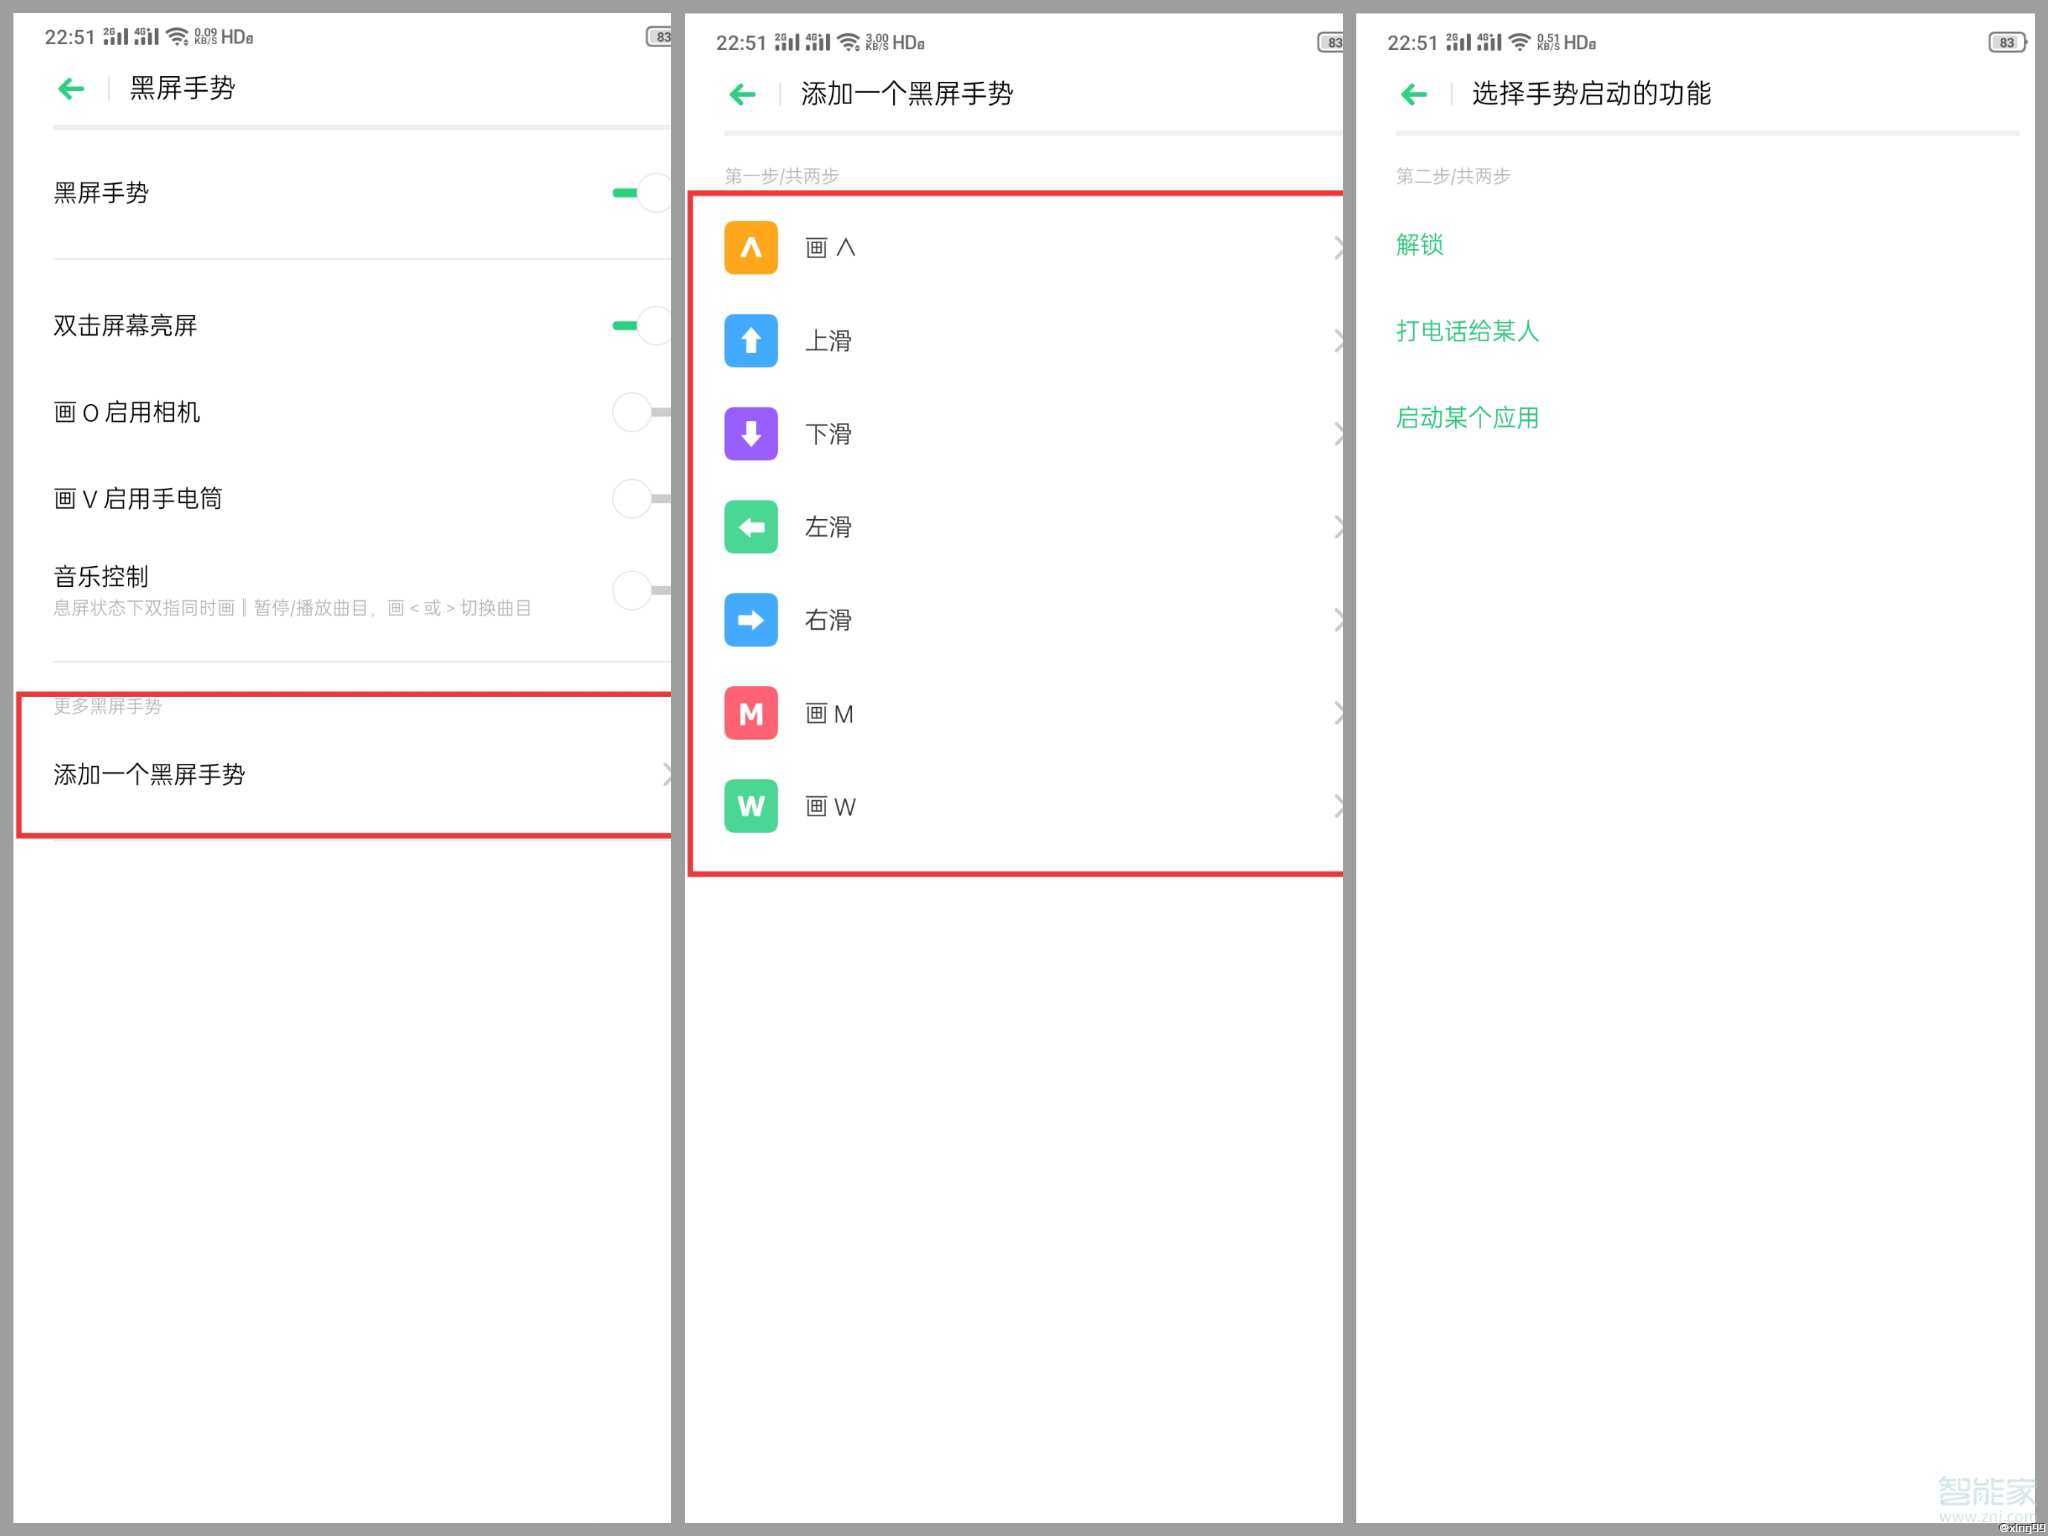This screenshot has width=2048, height=1536.
Task: Go back from the 黑屏手势 screen
Action: click(71, 89)
